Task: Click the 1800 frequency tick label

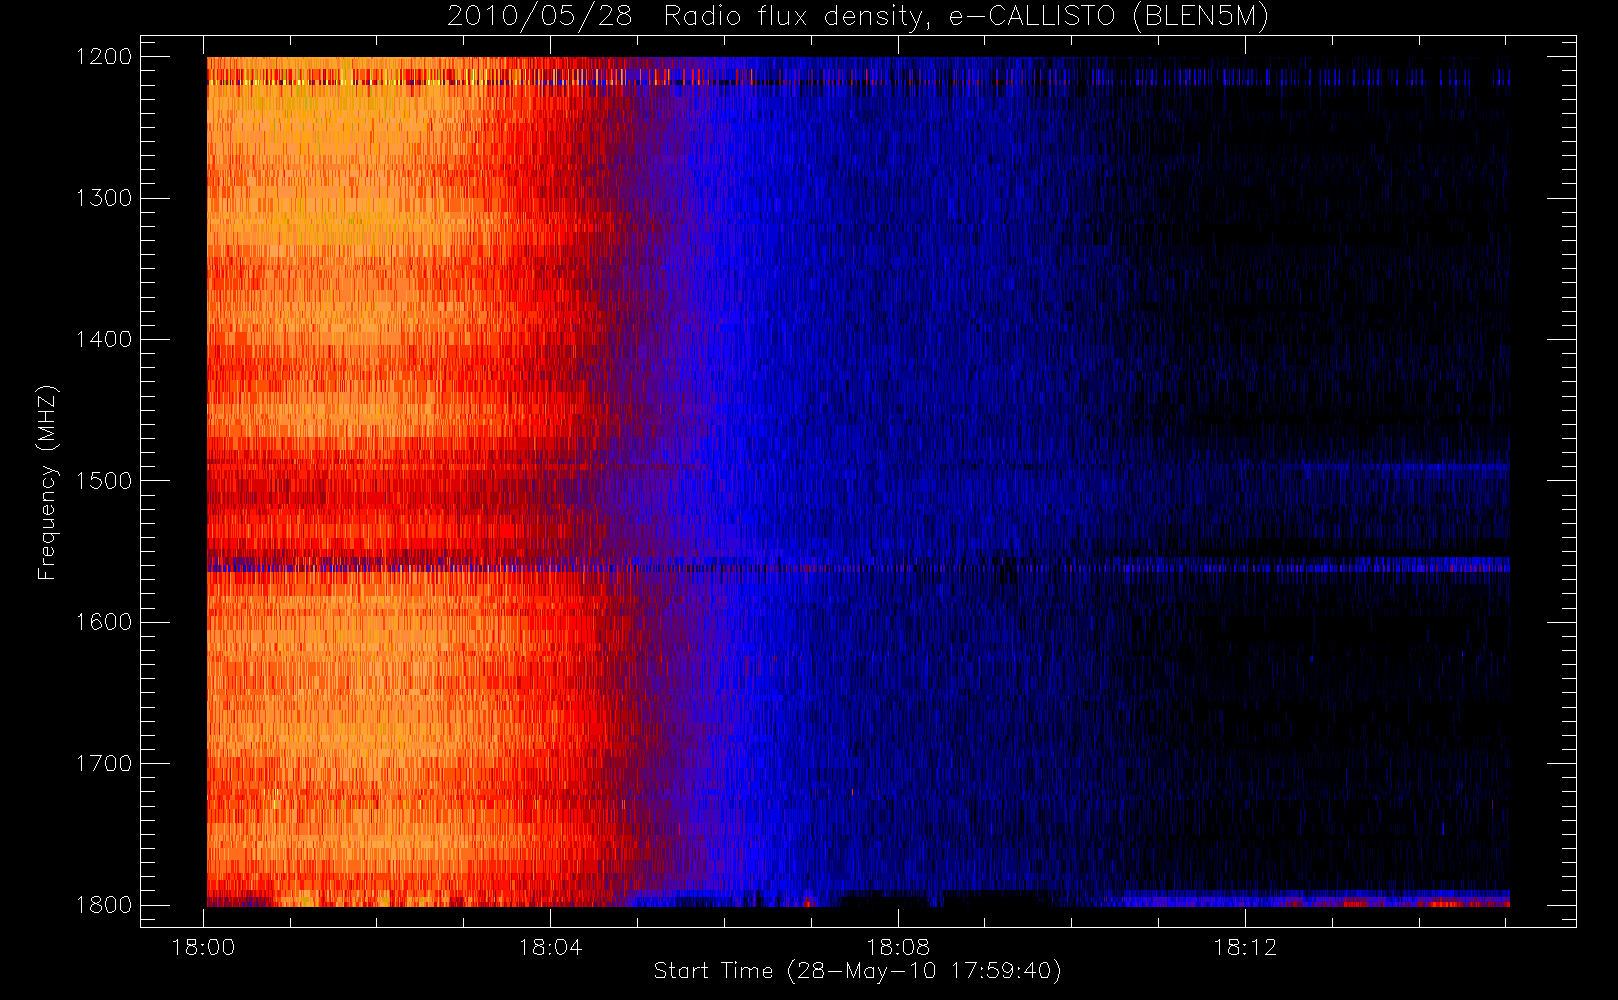Action: point(104,905)
